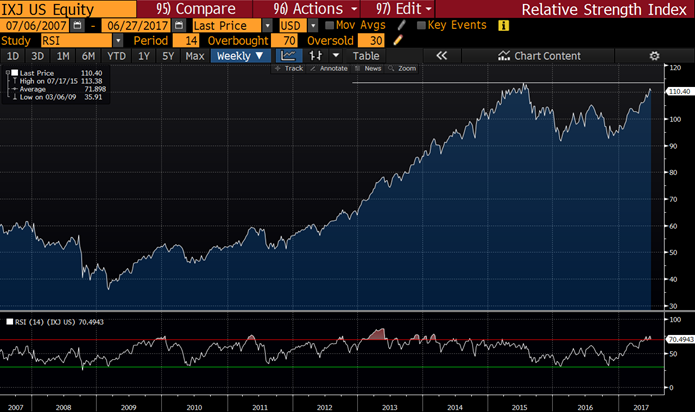Open the start date calendar picker
The image size is (695, 412).
coord(77,25)
